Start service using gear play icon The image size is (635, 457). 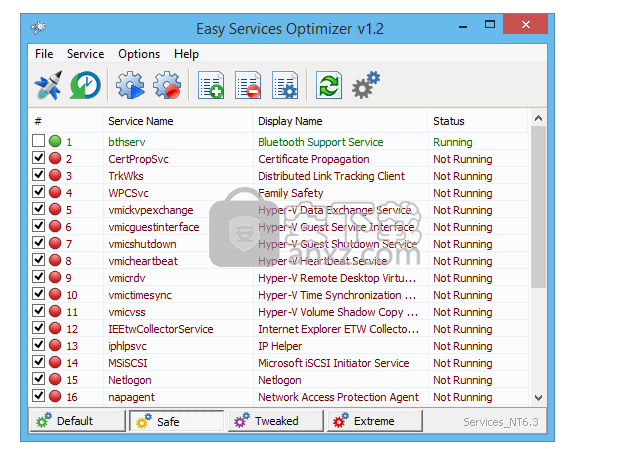[x=131, y=86]
